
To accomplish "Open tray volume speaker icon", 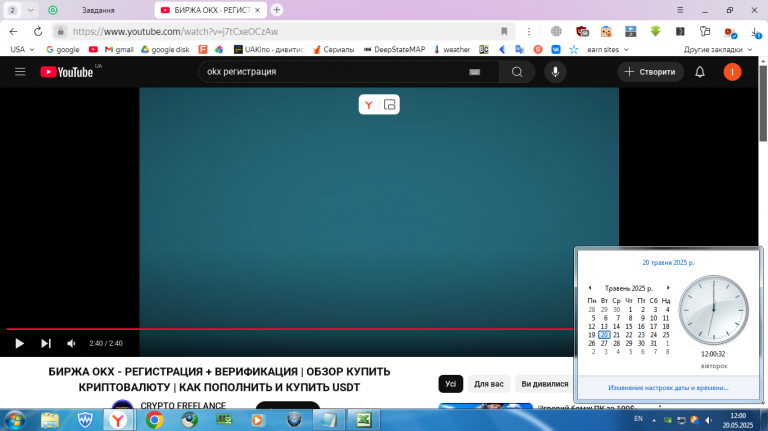I will [708, 420].
